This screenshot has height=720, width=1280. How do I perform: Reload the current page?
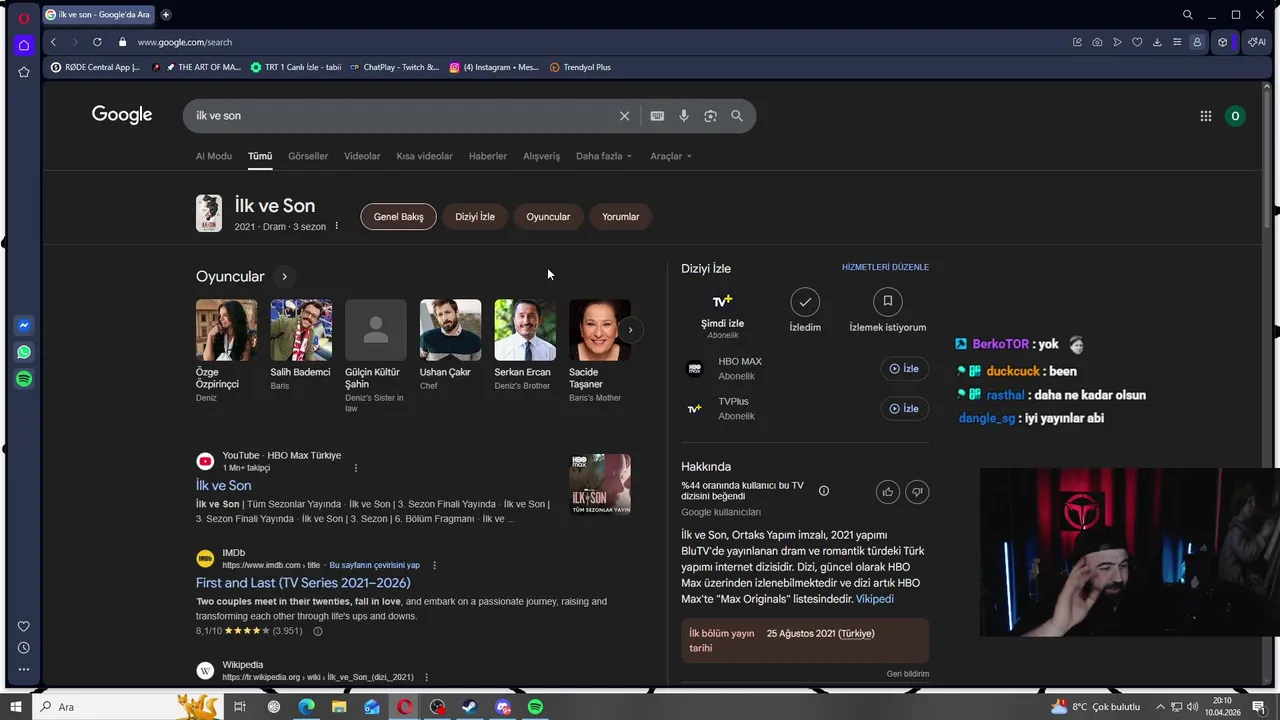[97, 42]
